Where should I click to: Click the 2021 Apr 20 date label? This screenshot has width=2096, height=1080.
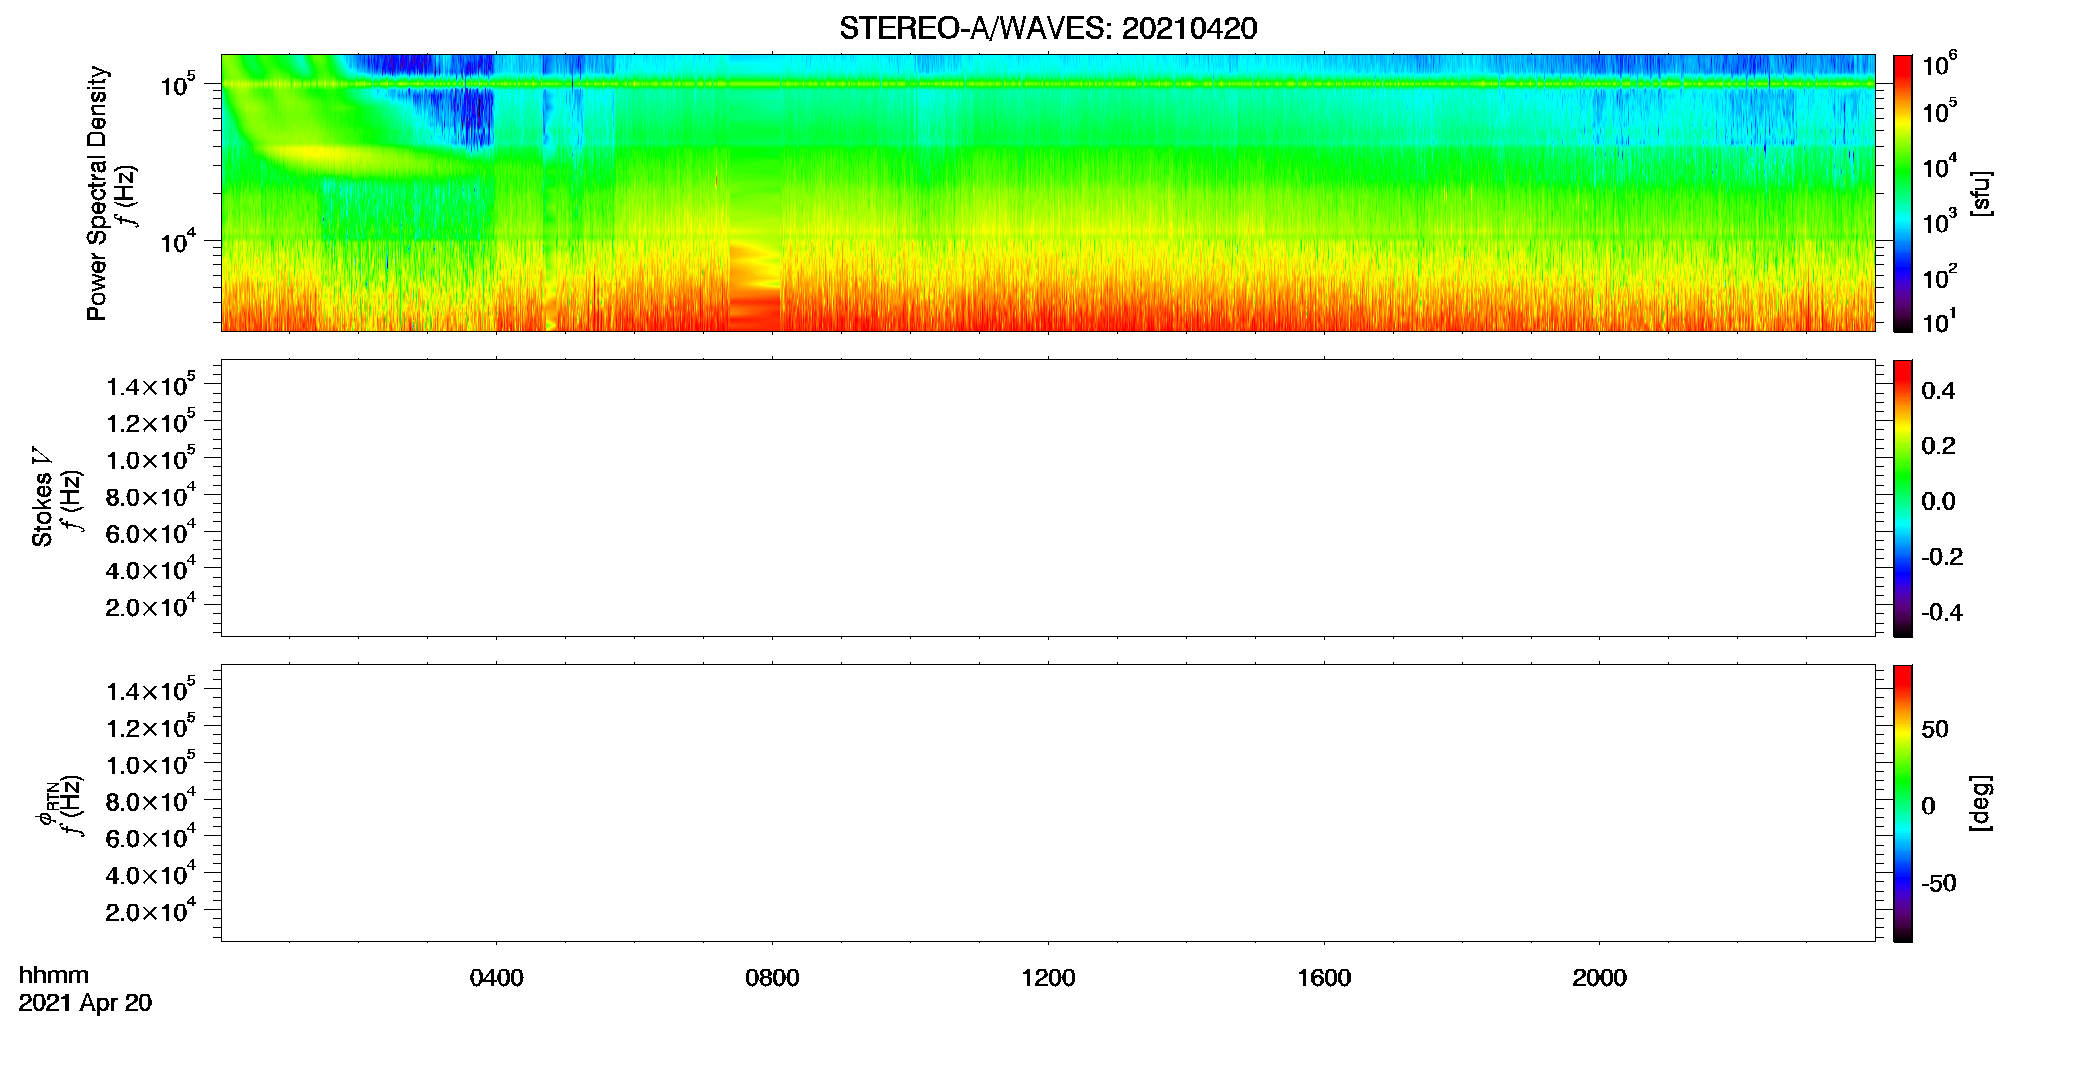tap(85, 1003)
